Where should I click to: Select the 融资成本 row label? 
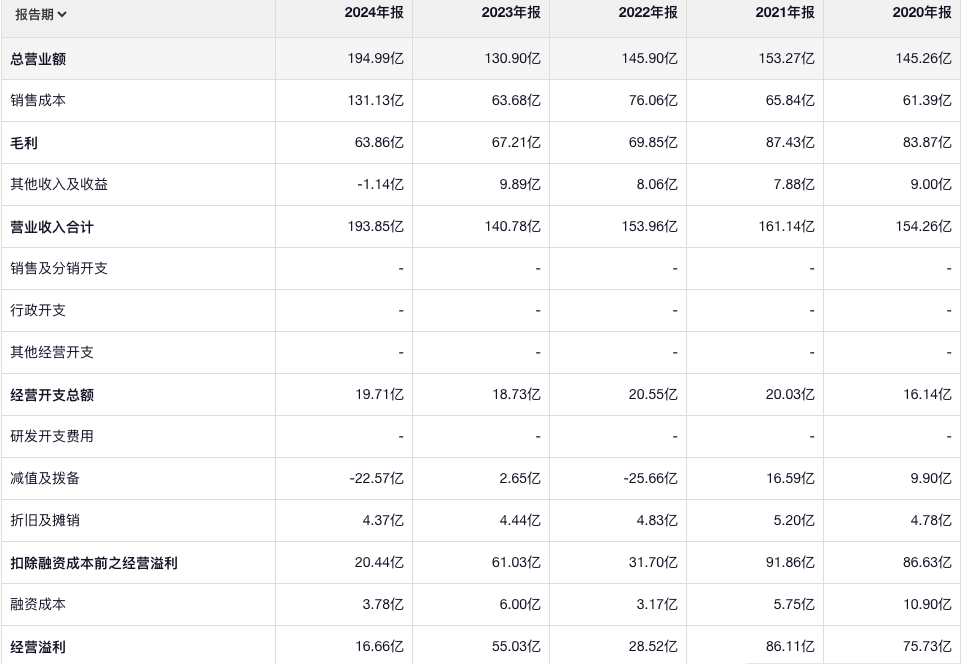(x=38, y=605)
